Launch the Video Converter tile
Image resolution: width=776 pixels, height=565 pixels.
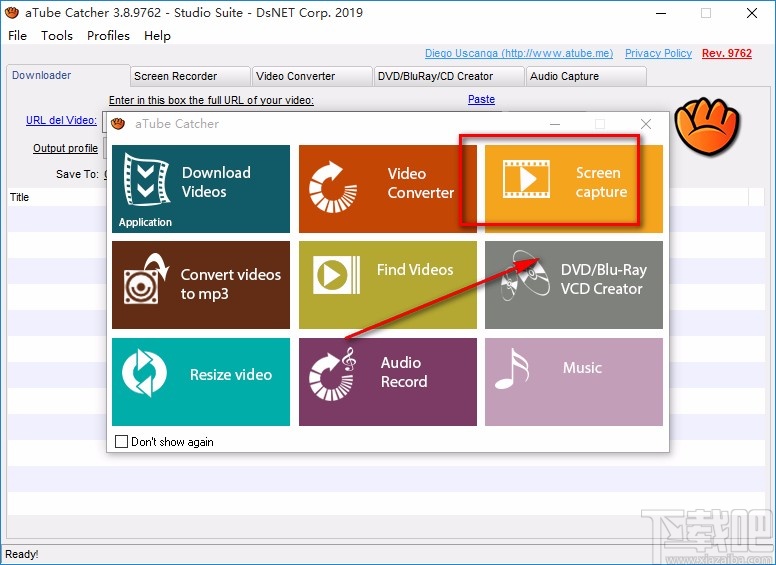[388, 188]
